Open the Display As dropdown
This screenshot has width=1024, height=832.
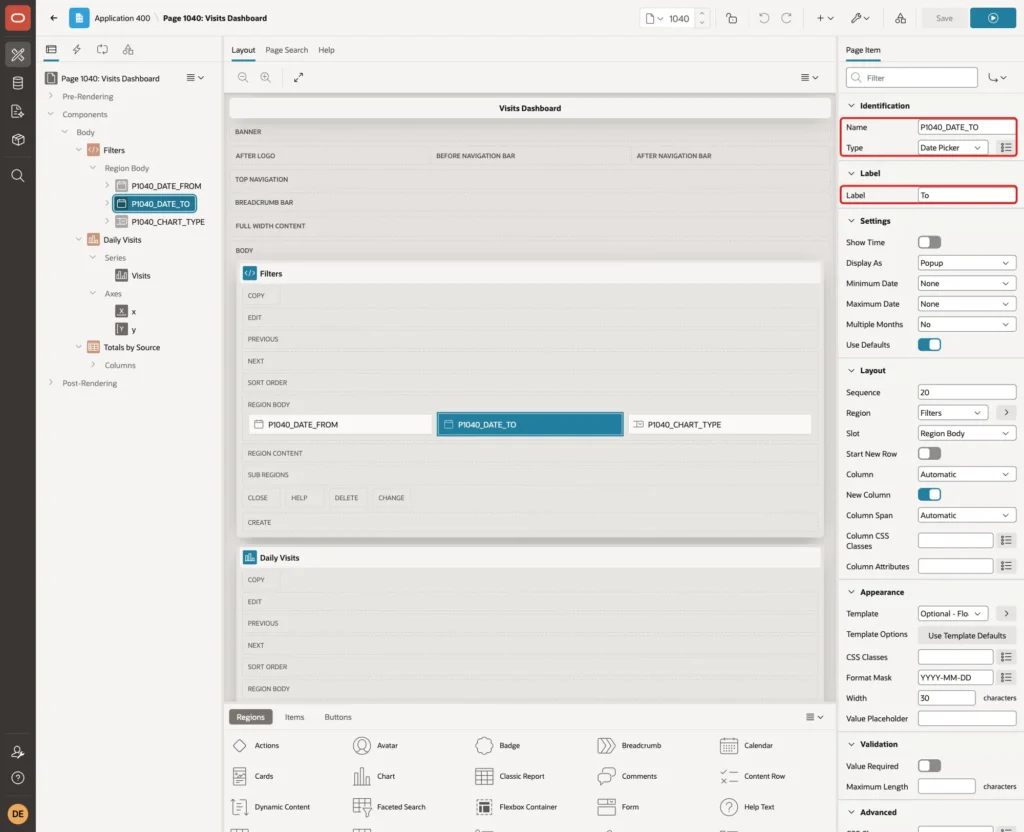click(967, 263)
